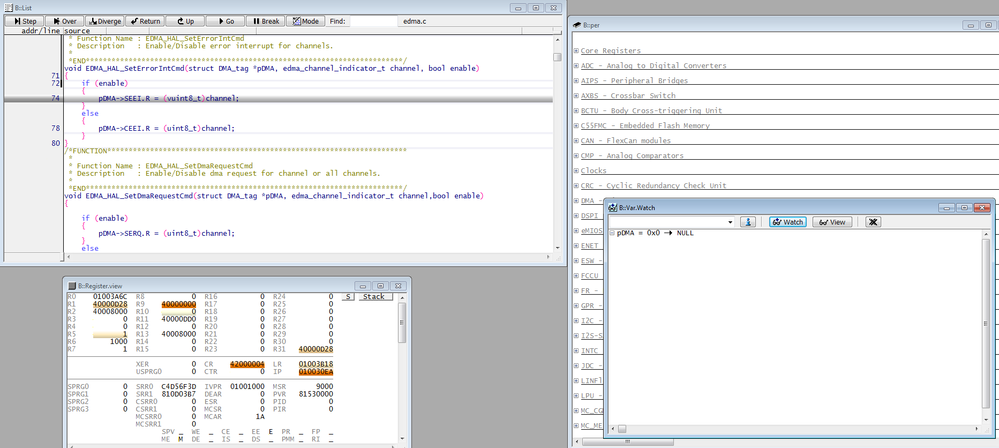Start execution with the Go button
Viewport: 999px width, 448px height.
pyautogui.click(x=224, y=21)
